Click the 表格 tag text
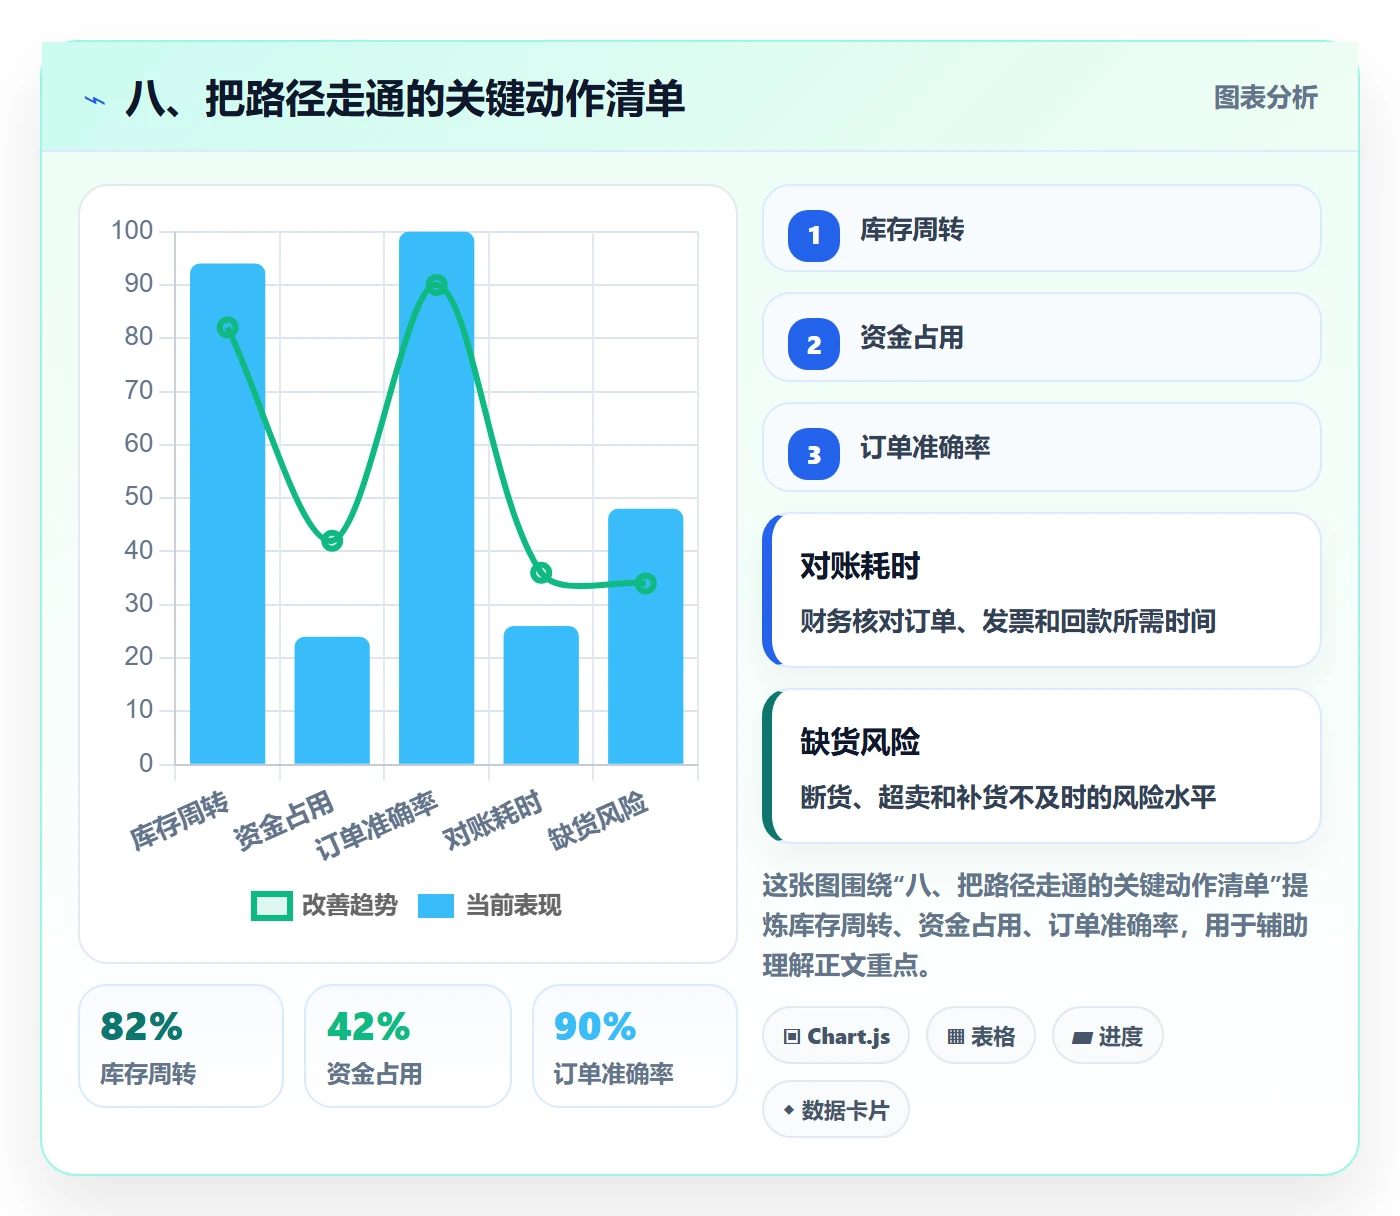The image size is (1400, 1216). pos(993,1037)
